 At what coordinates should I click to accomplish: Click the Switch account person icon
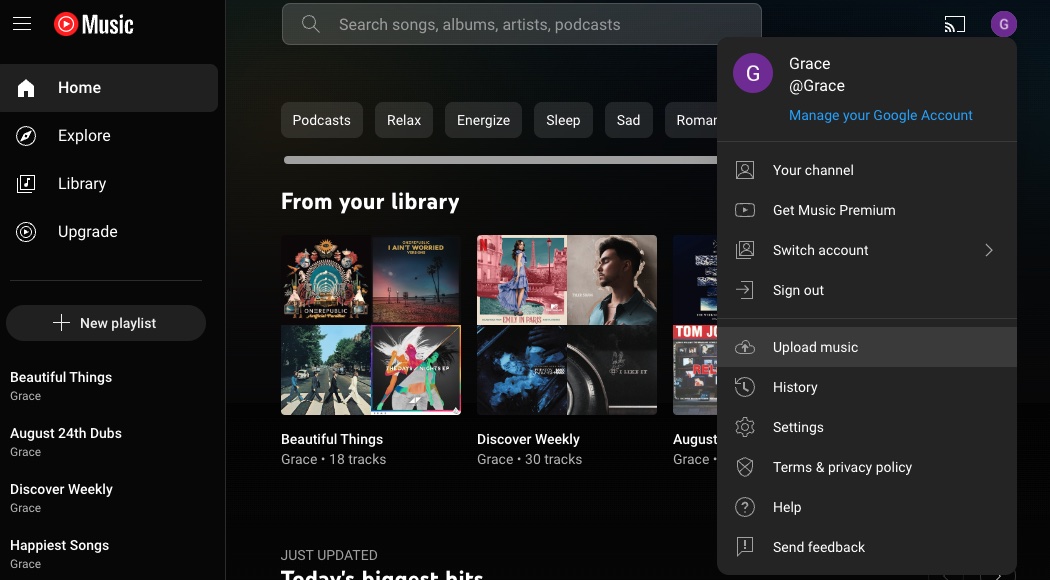pos(745,250)
